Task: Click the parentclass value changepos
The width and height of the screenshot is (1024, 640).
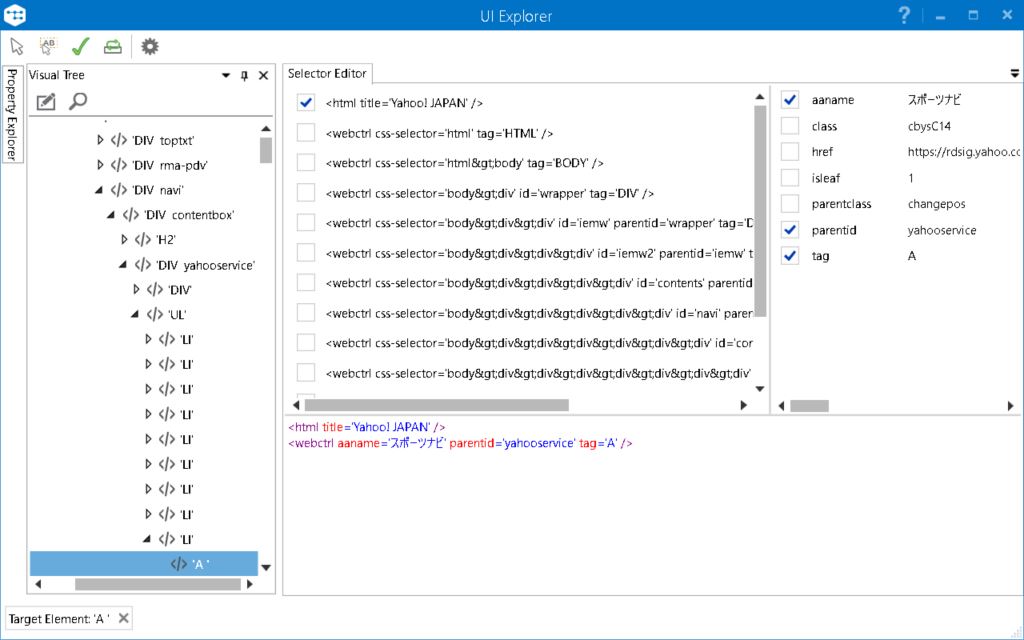Action: [x=936, y=204]
